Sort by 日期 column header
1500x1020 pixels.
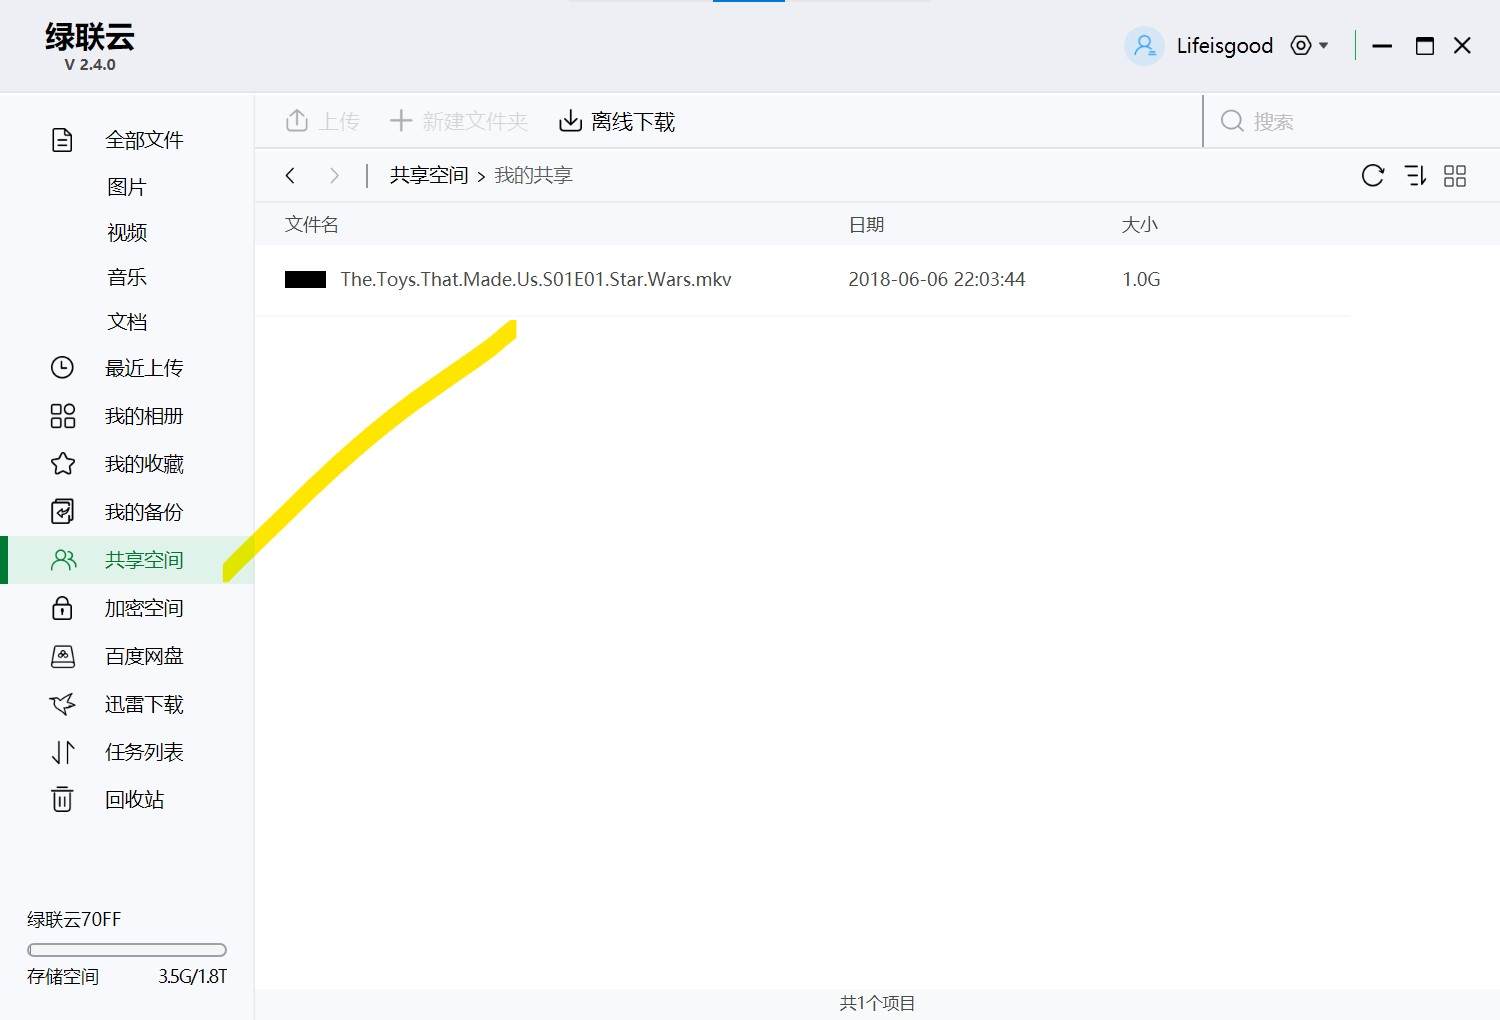click(866, 225)
